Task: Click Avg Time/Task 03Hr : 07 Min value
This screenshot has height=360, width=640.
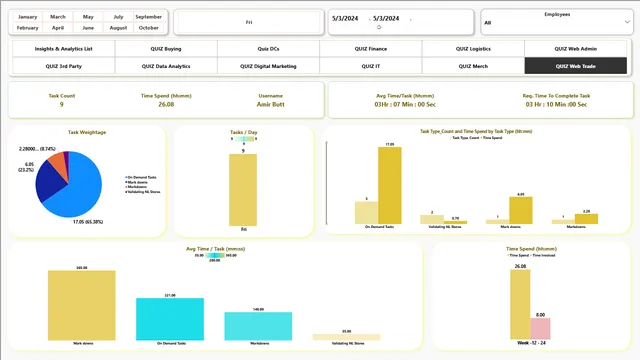Action: tap(405, 104)
